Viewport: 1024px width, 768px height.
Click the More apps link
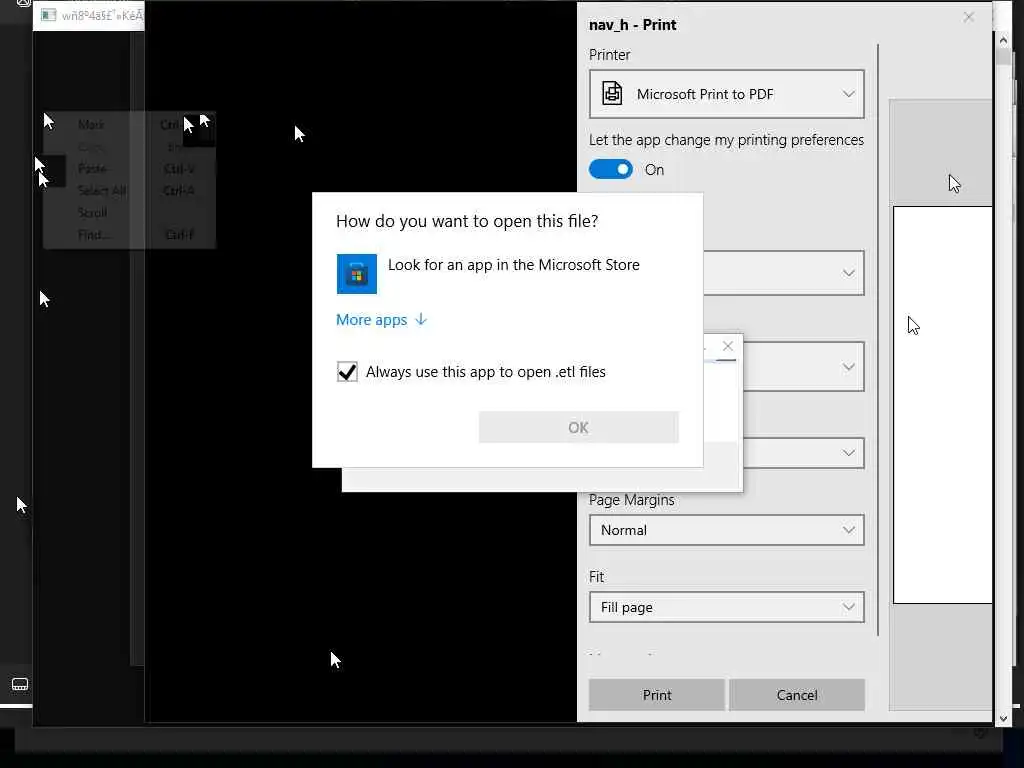click(x=372, y=319)
